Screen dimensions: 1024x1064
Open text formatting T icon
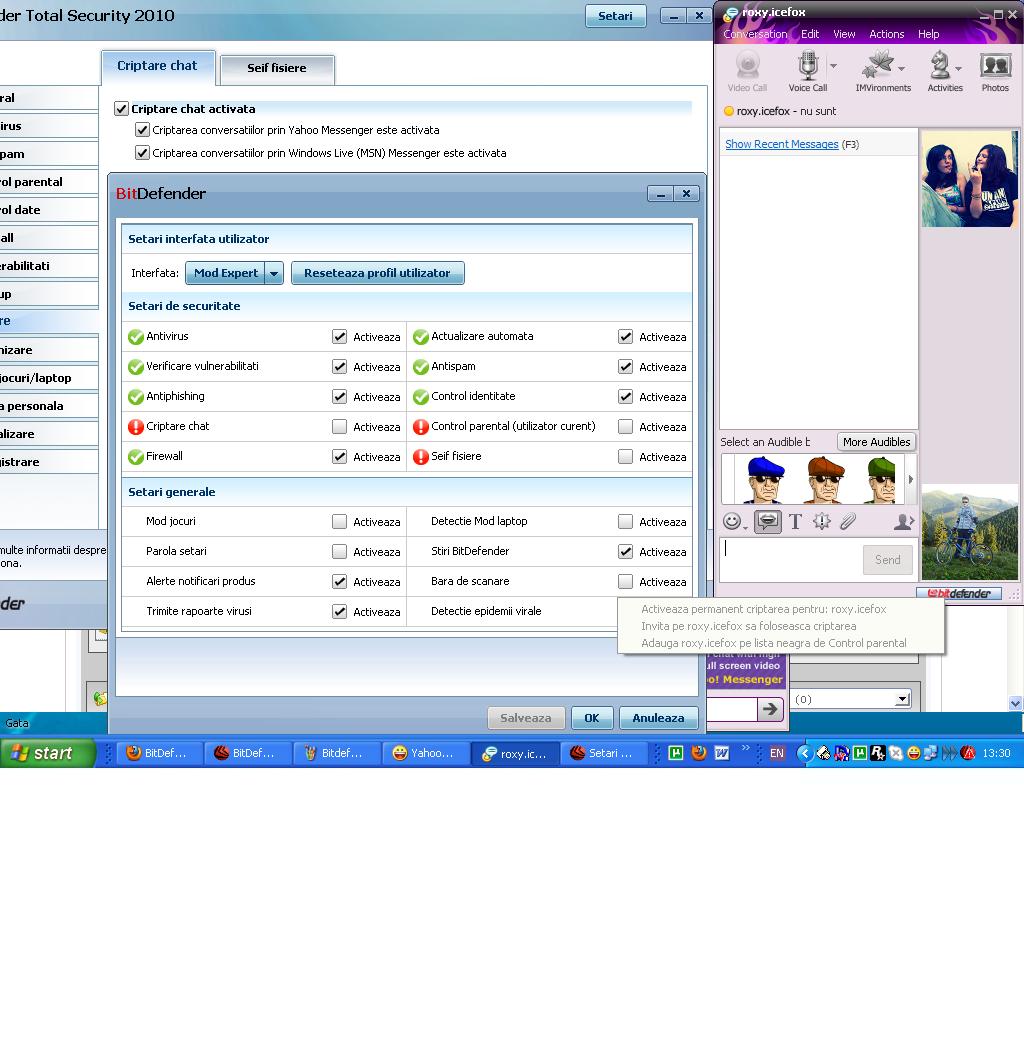point(795,521)
